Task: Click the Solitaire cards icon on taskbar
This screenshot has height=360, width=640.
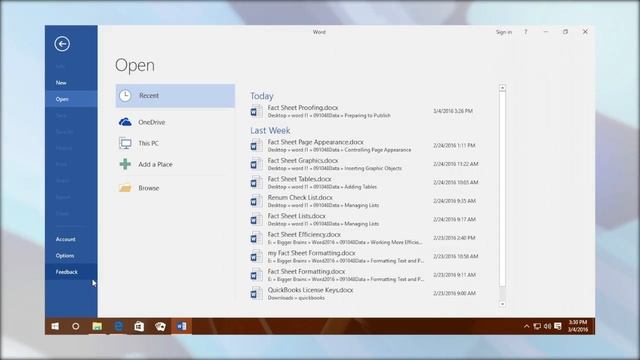Action: 160,326
